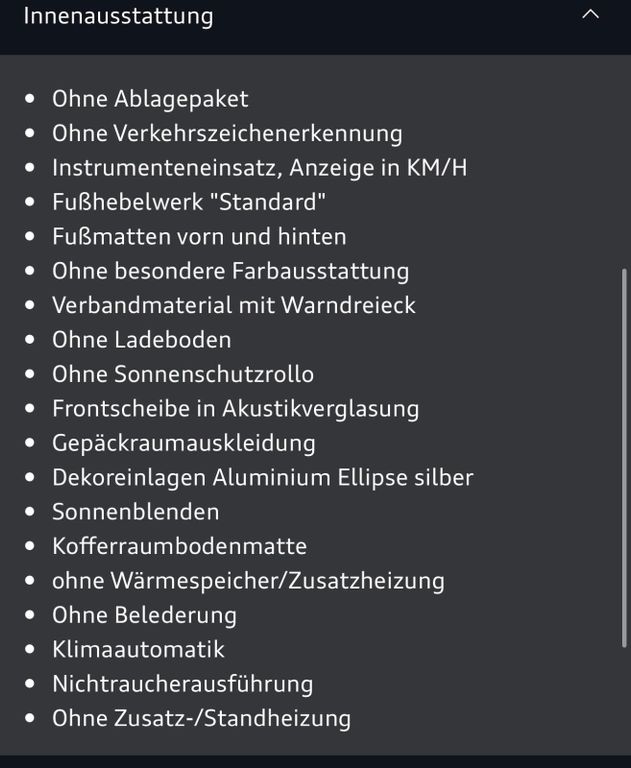Select 'Fußmatten vorn und hinten' entry

tap(199, 237)
